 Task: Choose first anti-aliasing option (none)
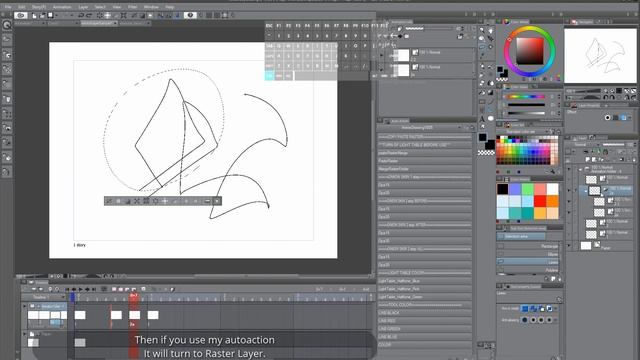(x=525, y=320)
